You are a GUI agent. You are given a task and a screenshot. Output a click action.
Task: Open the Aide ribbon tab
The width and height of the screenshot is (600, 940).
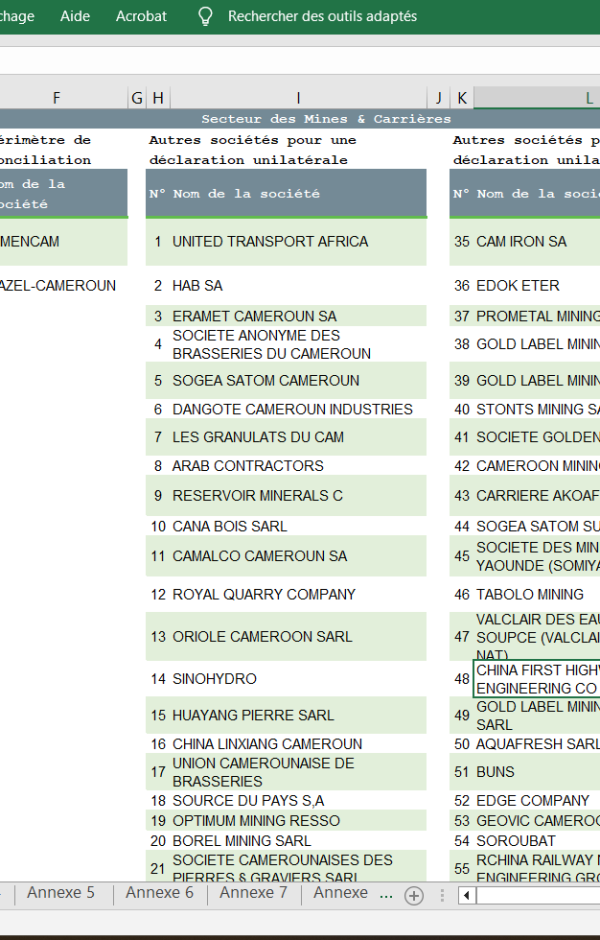(x=75, y=16)
